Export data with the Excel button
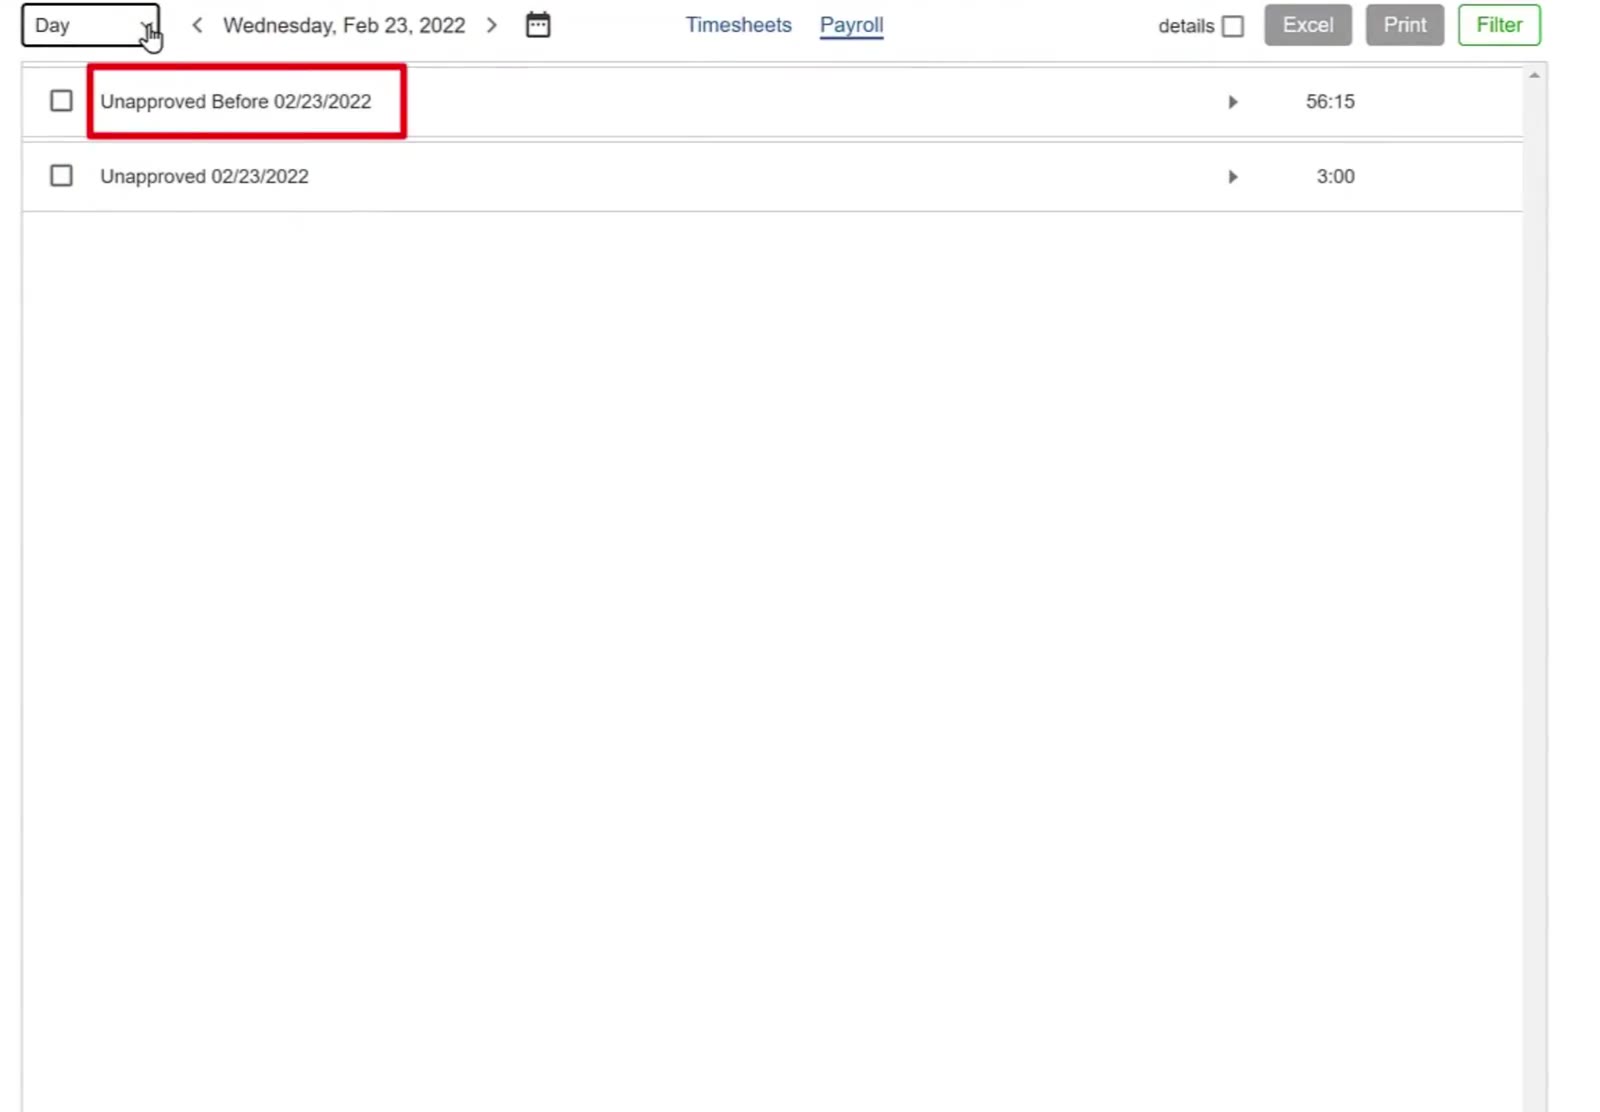This screenshot has width=1600, height=1112. (x=1308, y=25)
